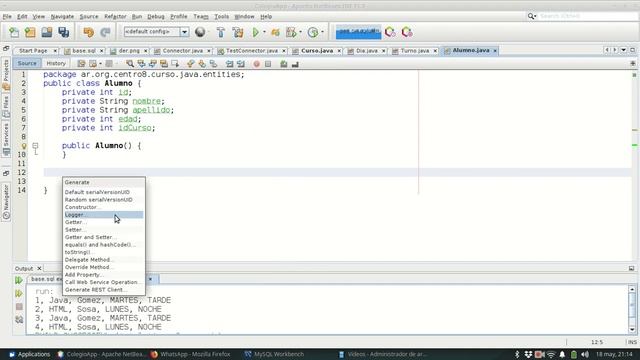Click the Save All toolbar icon
Viewport: 640px width, 360px height.
coord(64,32)
